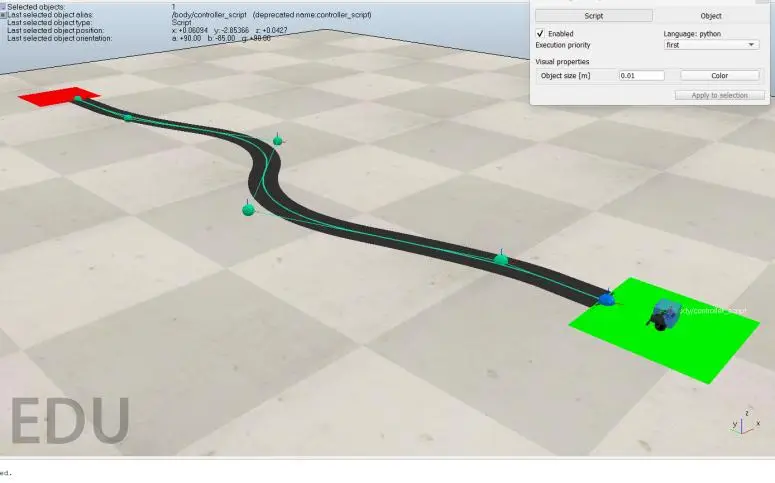Click the controller_script label beside the robot
Screen dimensions: 775x483
pos(713,310)
